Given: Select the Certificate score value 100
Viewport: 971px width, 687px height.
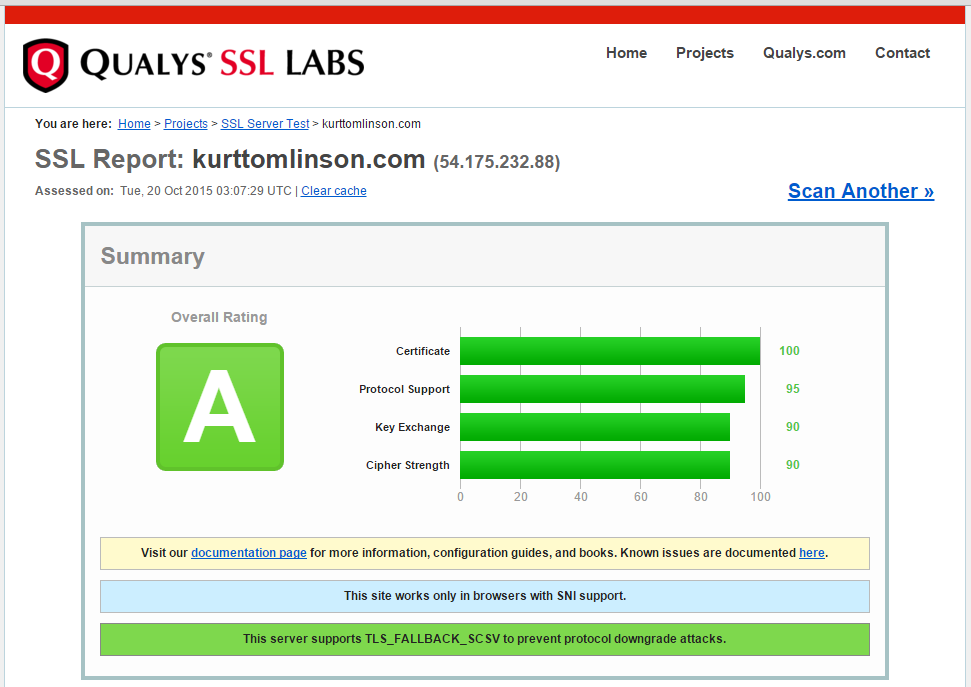Looking at the screenshot, I should tap(789, 351).
